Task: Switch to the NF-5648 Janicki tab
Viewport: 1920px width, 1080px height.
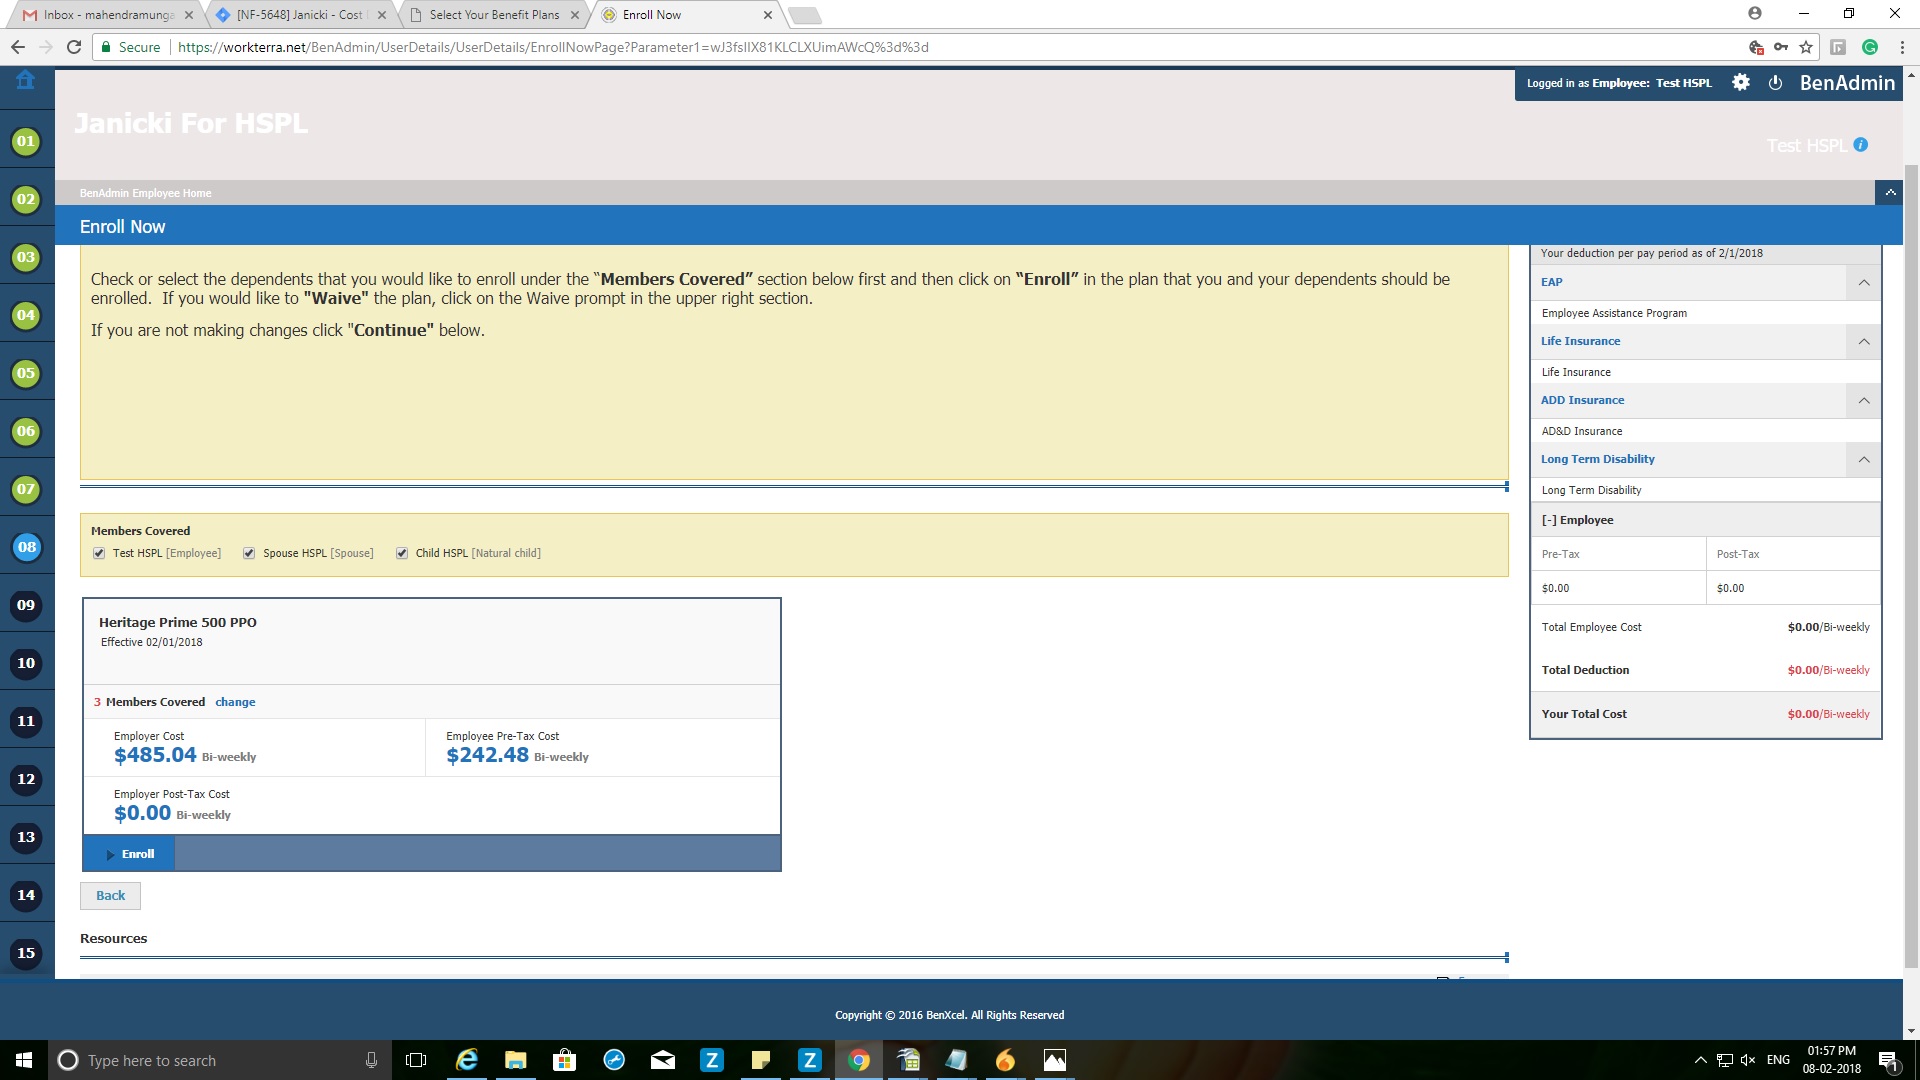Action: click(x=300, y=15)
